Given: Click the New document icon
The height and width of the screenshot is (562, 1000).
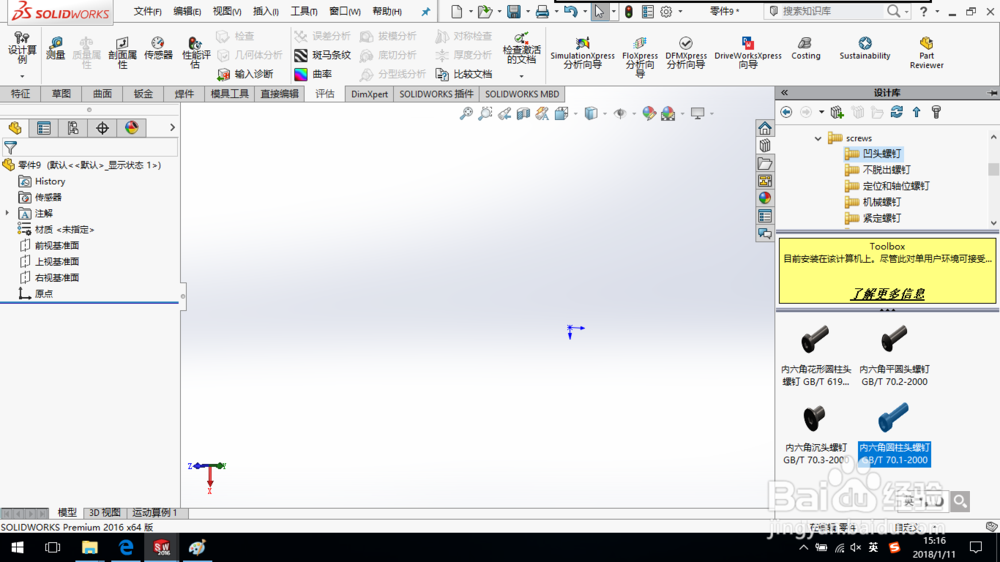Looking at the screenshot, I should 457,11.
